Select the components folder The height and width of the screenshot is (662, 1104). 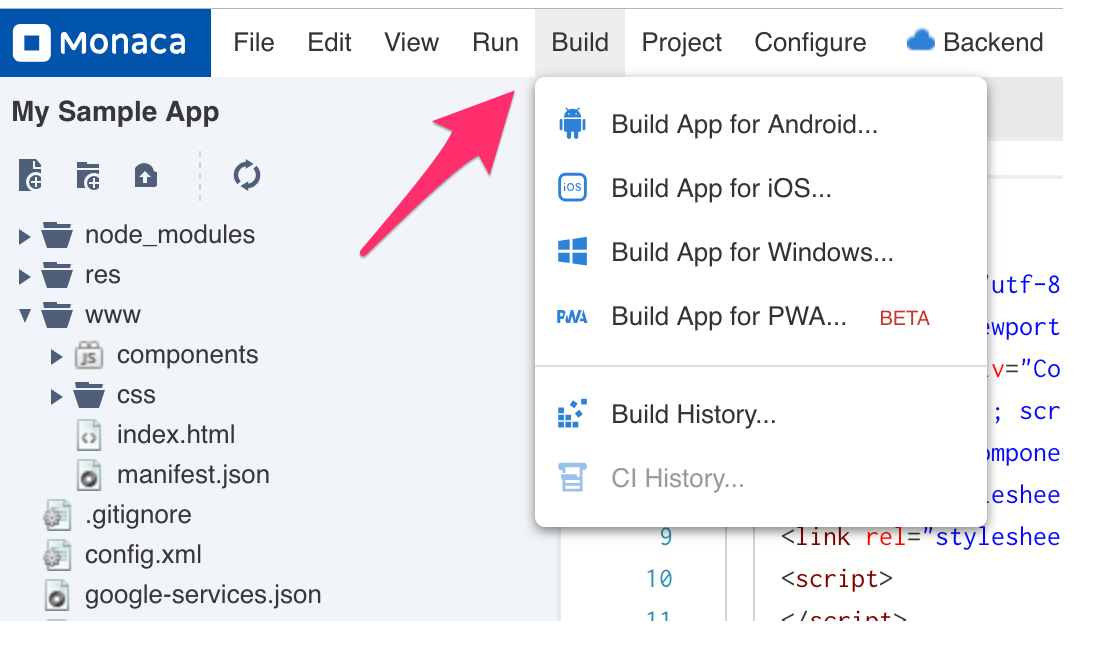tap(187, 355)
